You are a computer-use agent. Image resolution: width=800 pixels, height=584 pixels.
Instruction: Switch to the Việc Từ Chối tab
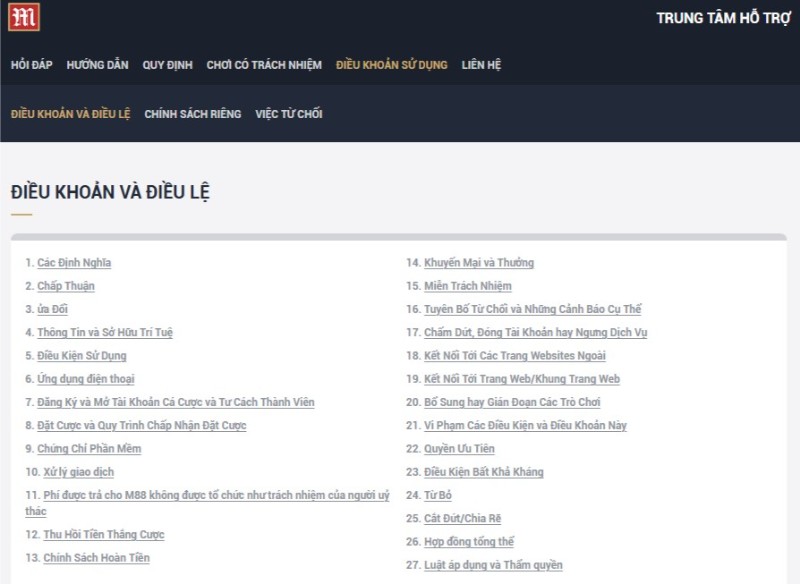pyautogui.click(x=288, y=114)
